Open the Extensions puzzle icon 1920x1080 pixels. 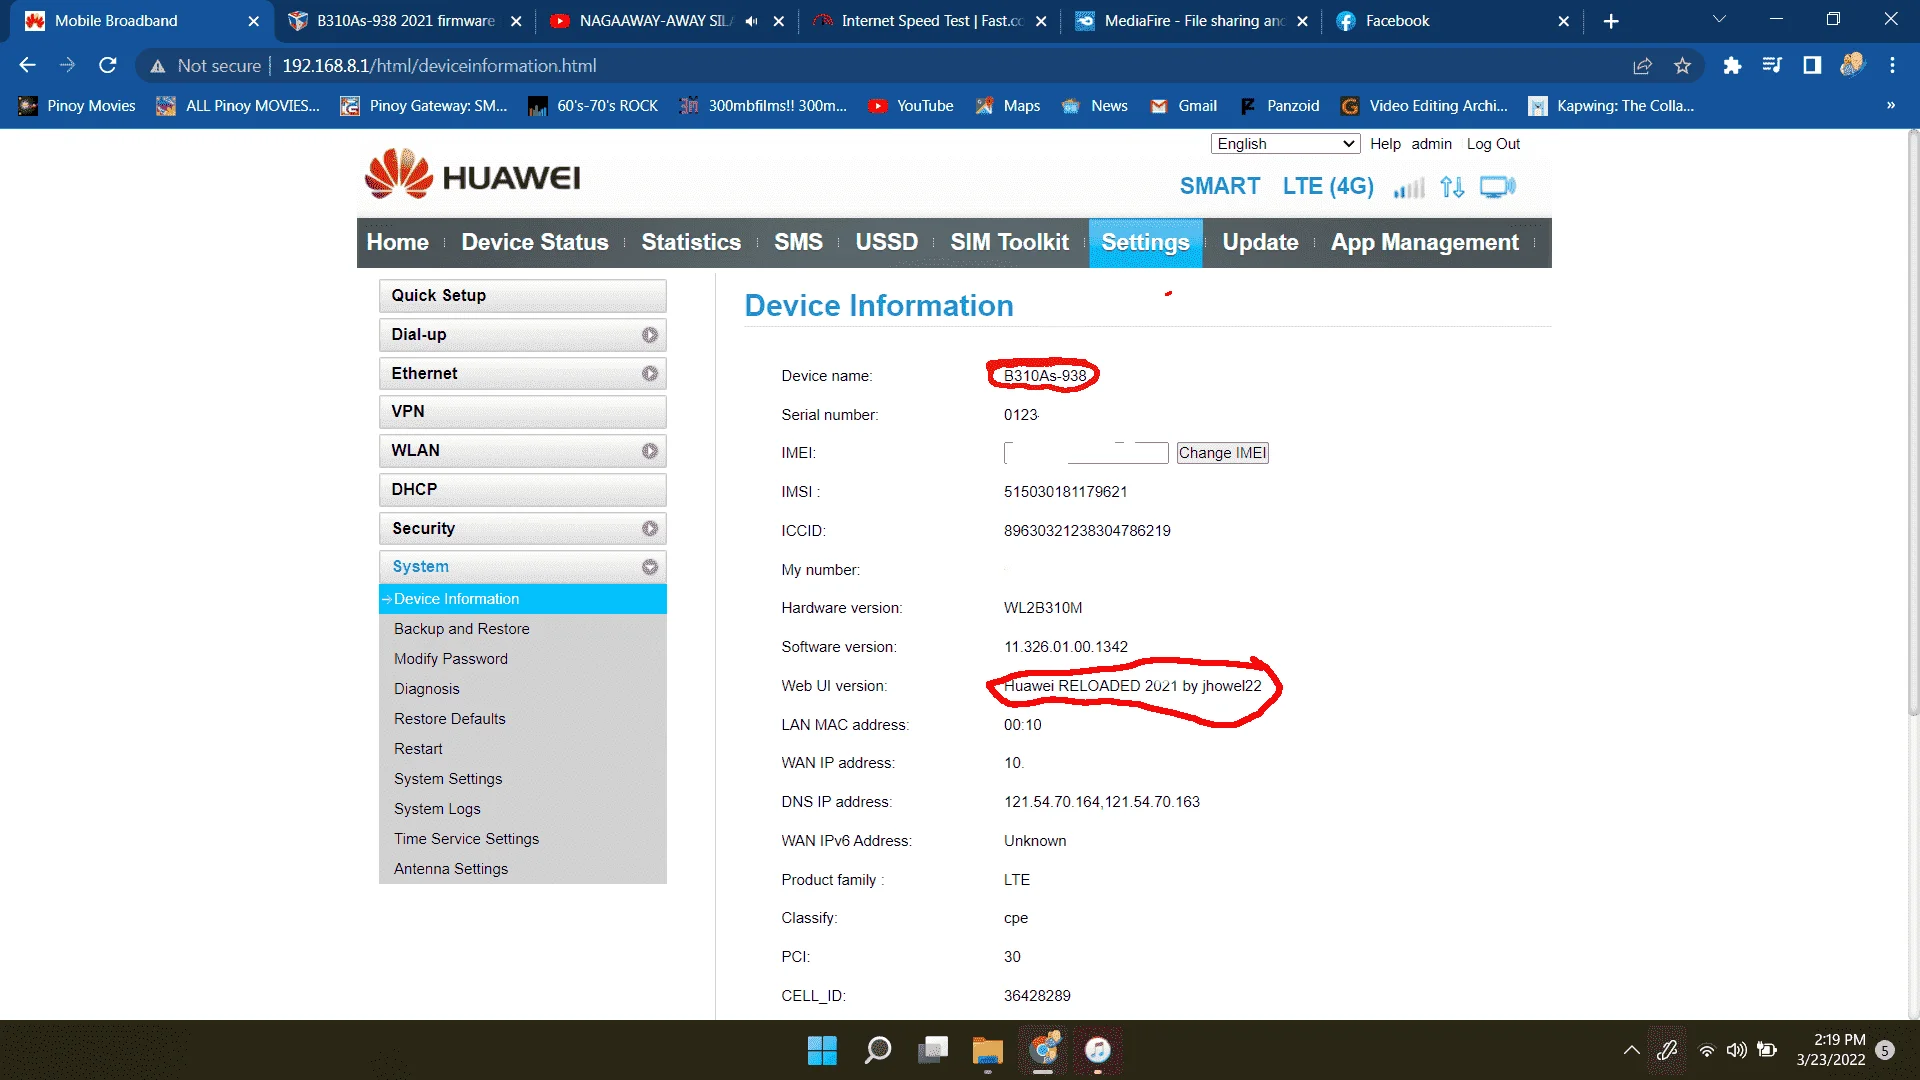click(x=1732, y=65)
